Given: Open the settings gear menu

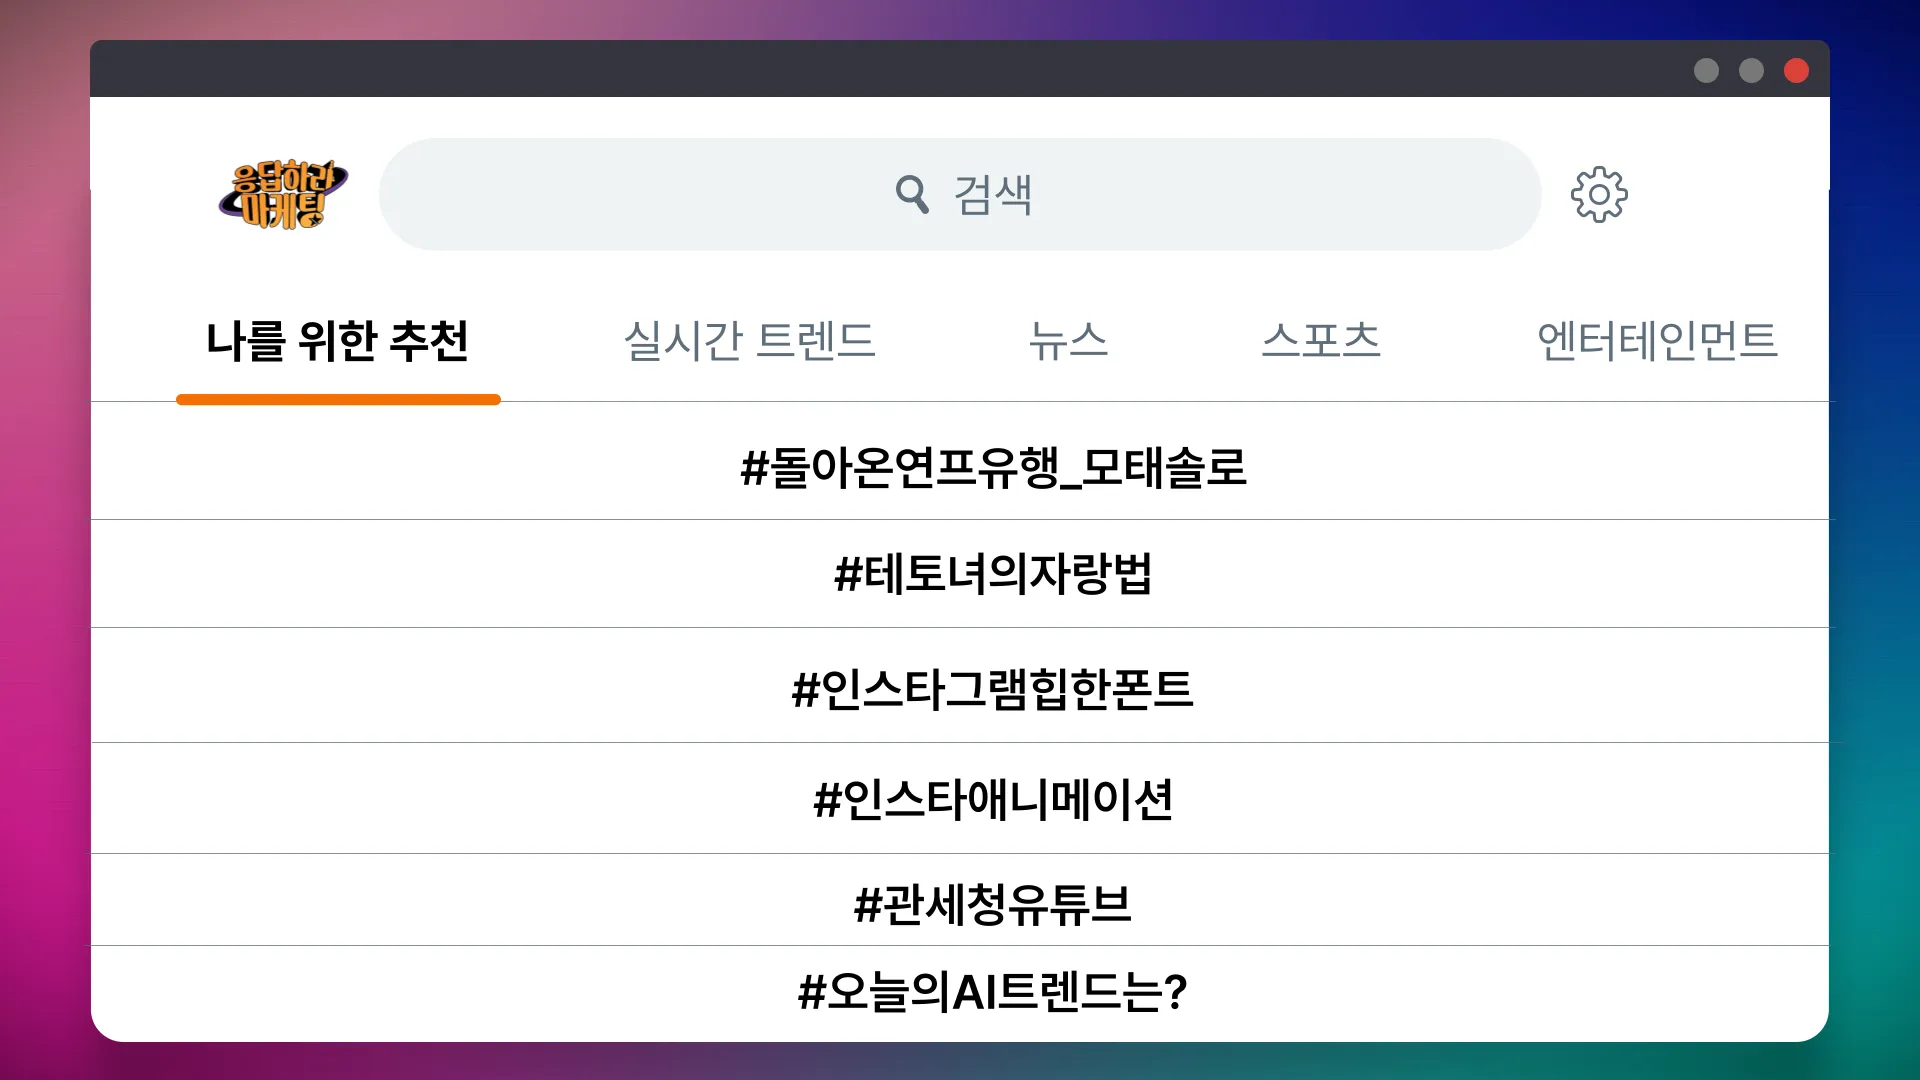Looking at the screenshot, I should pyautogui.click(x=1600, y=194).
